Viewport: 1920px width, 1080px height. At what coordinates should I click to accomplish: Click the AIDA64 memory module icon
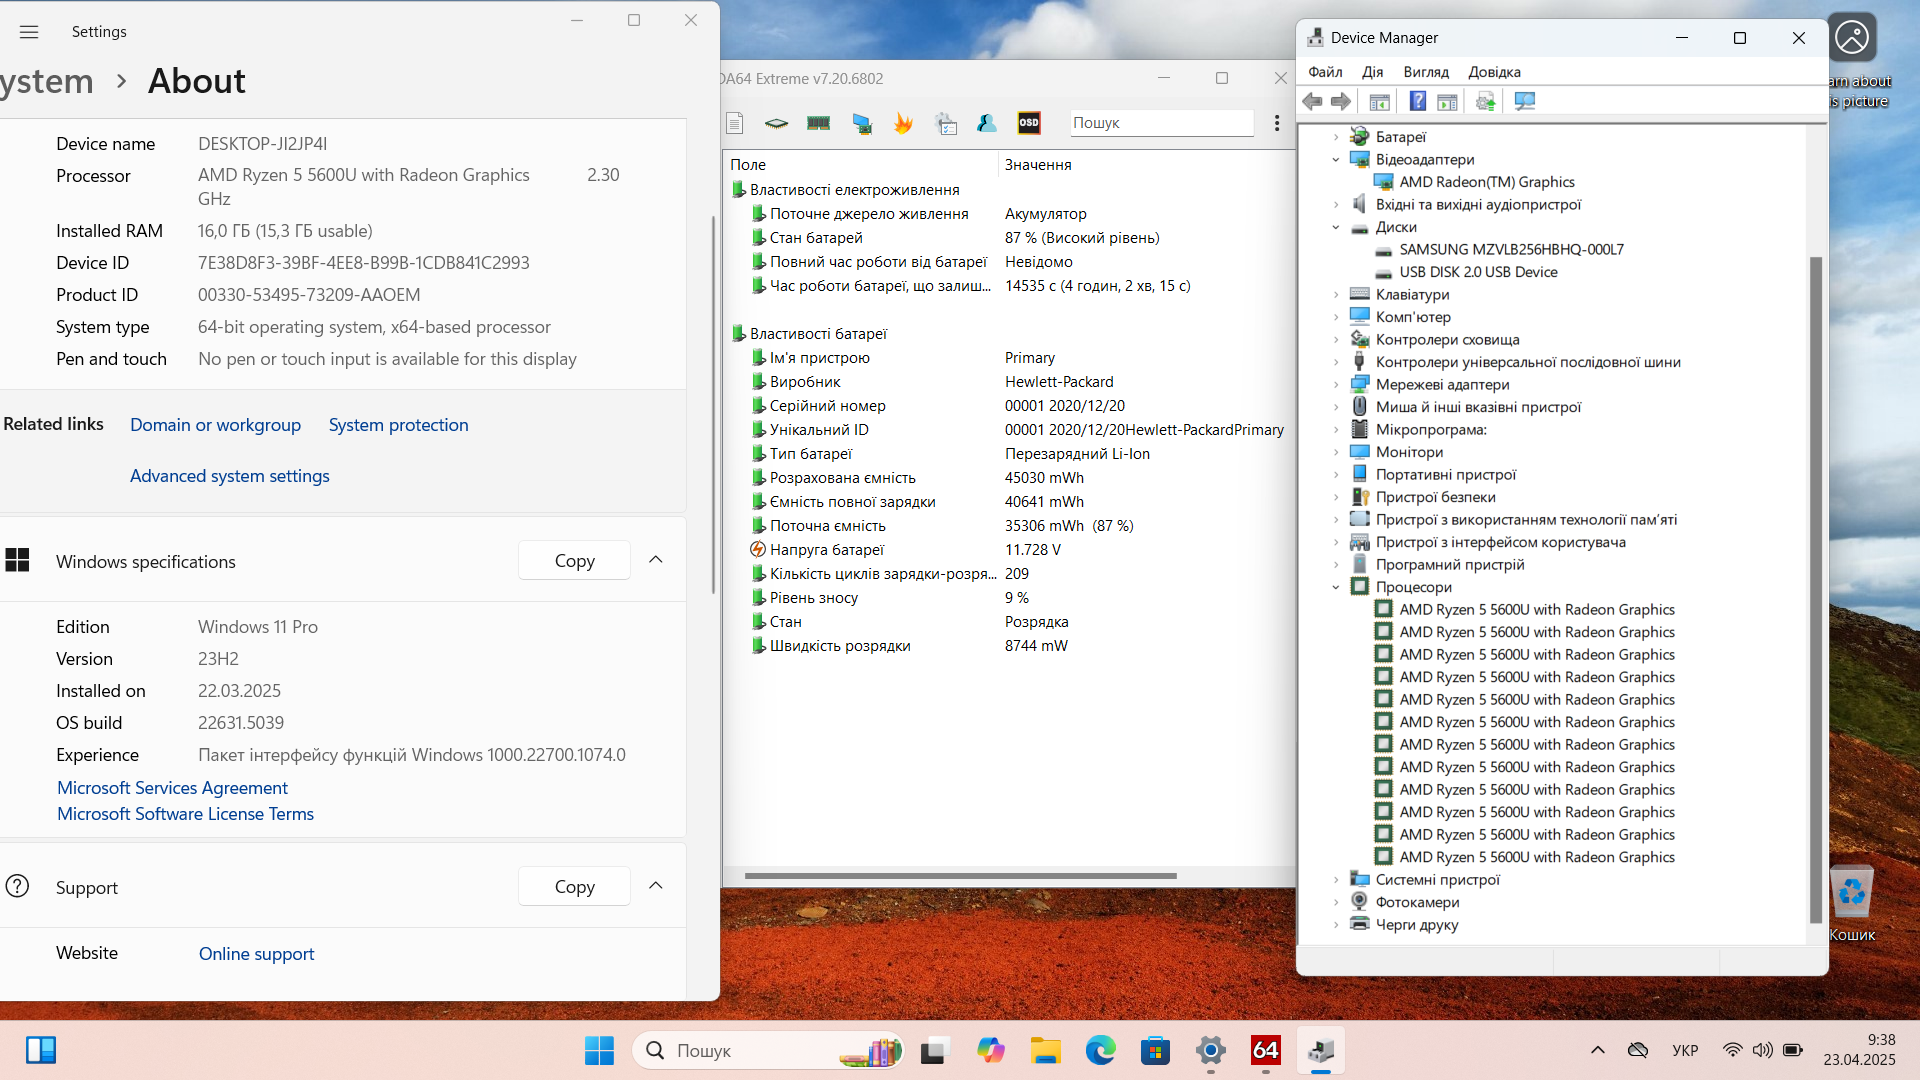coord(819,123)
